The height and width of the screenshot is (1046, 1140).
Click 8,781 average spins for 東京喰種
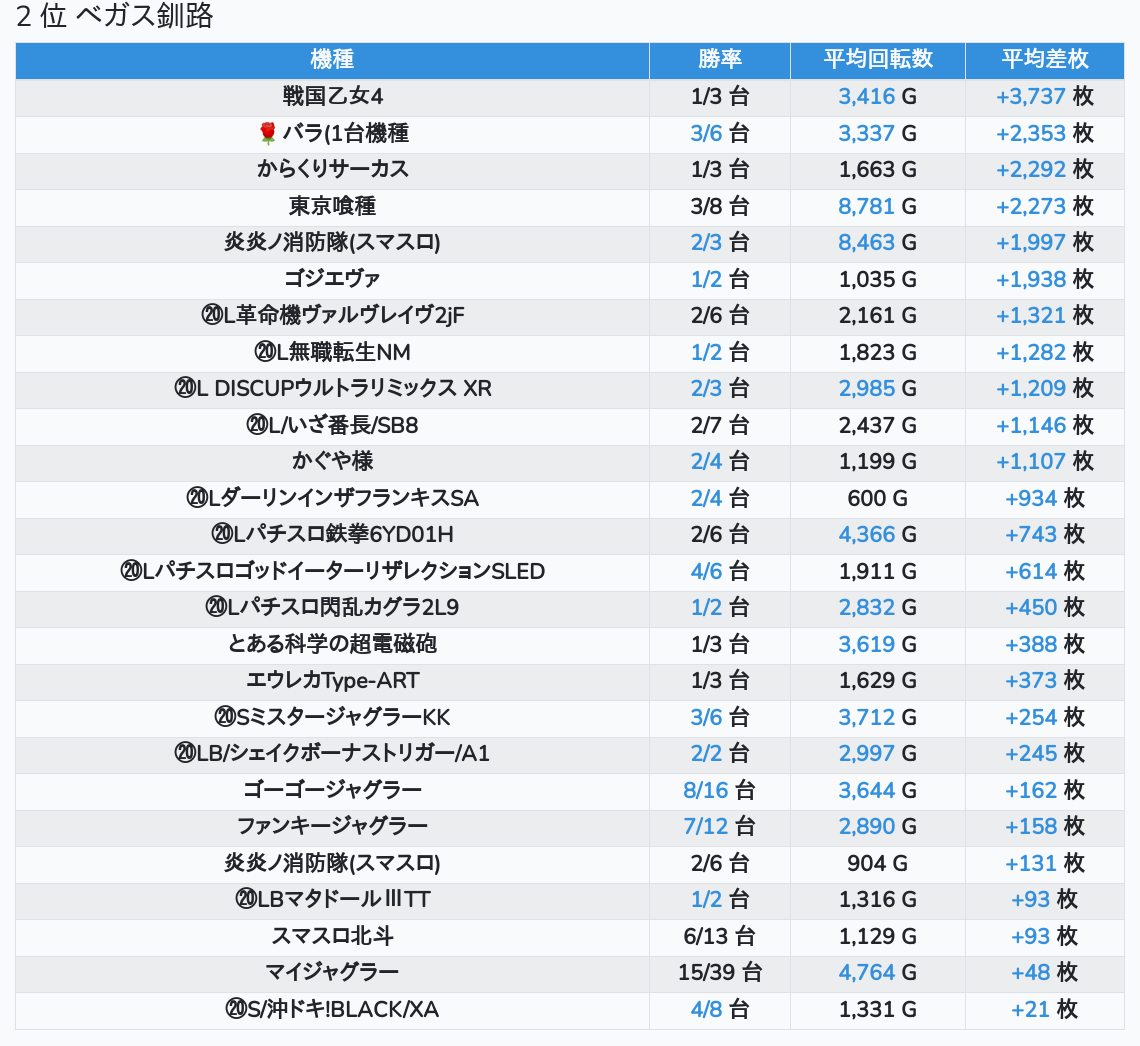tap(866, 206)
